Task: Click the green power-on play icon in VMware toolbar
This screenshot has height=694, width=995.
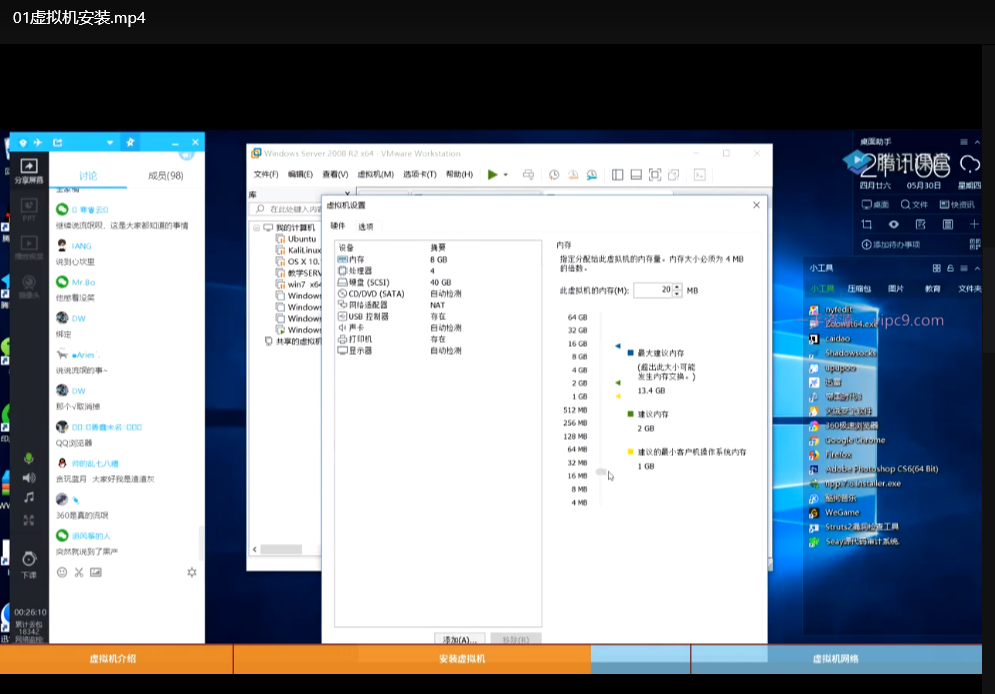Action: tap(492, 174)
